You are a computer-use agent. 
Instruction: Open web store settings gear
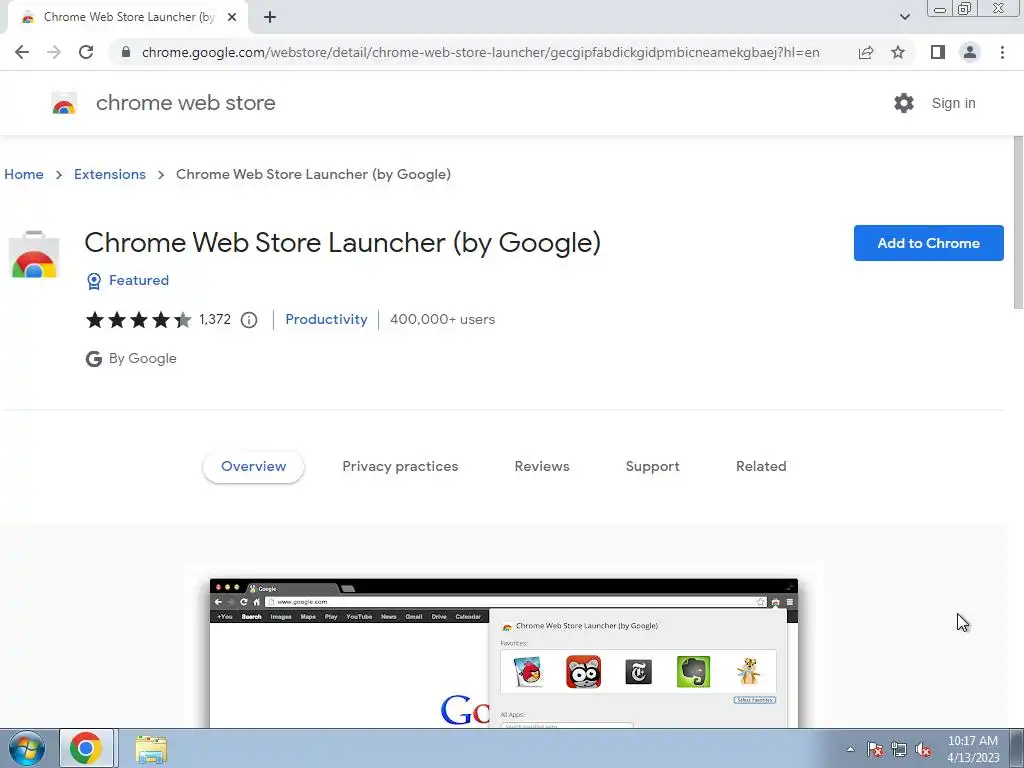click(x=904, y=103)
